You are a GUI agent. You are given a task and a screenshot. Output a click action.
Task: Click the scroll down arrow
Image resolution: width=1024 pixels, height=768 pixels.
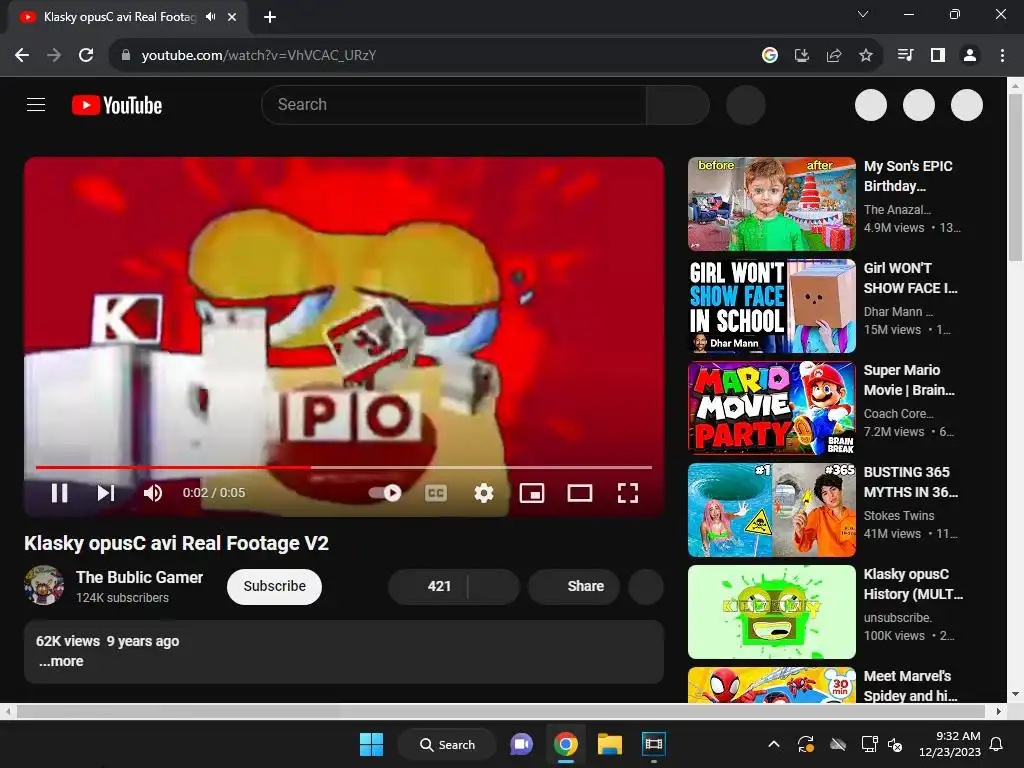[1016, 694]
